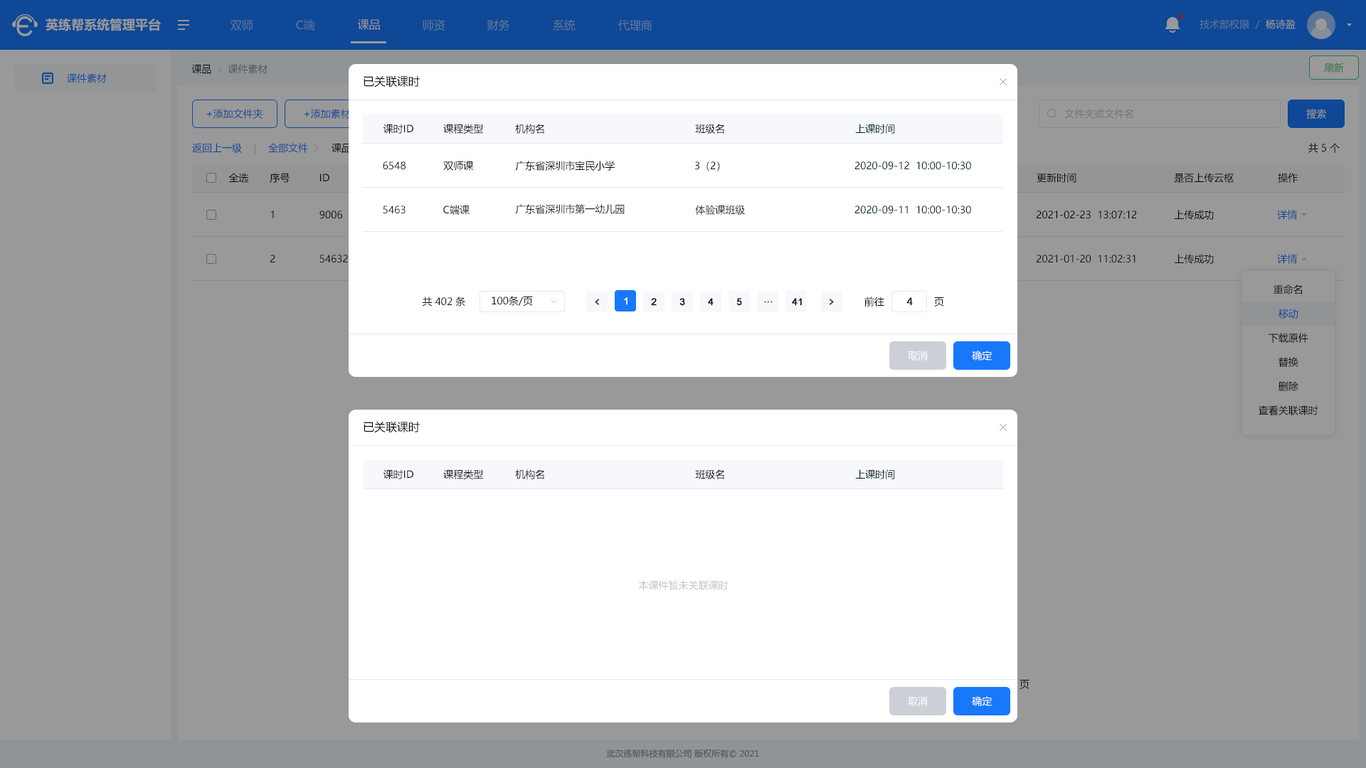This screenshot has width=1366, height=768.
Task: Open the notification bell icon
Action: tap(1172, 25)
